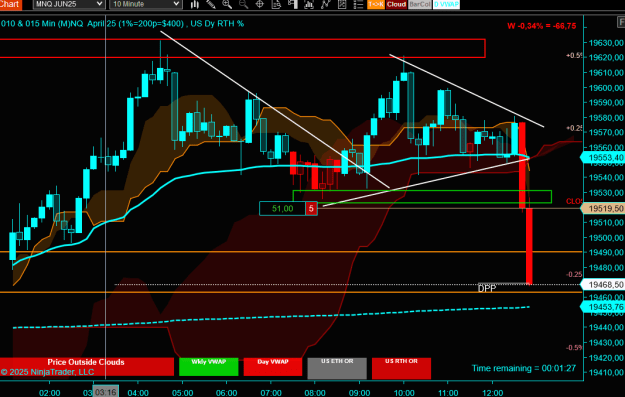Viewport: 625px width, 397px height.
Task: Toggle the D VWAP button
Action: [x=446, y=4]
